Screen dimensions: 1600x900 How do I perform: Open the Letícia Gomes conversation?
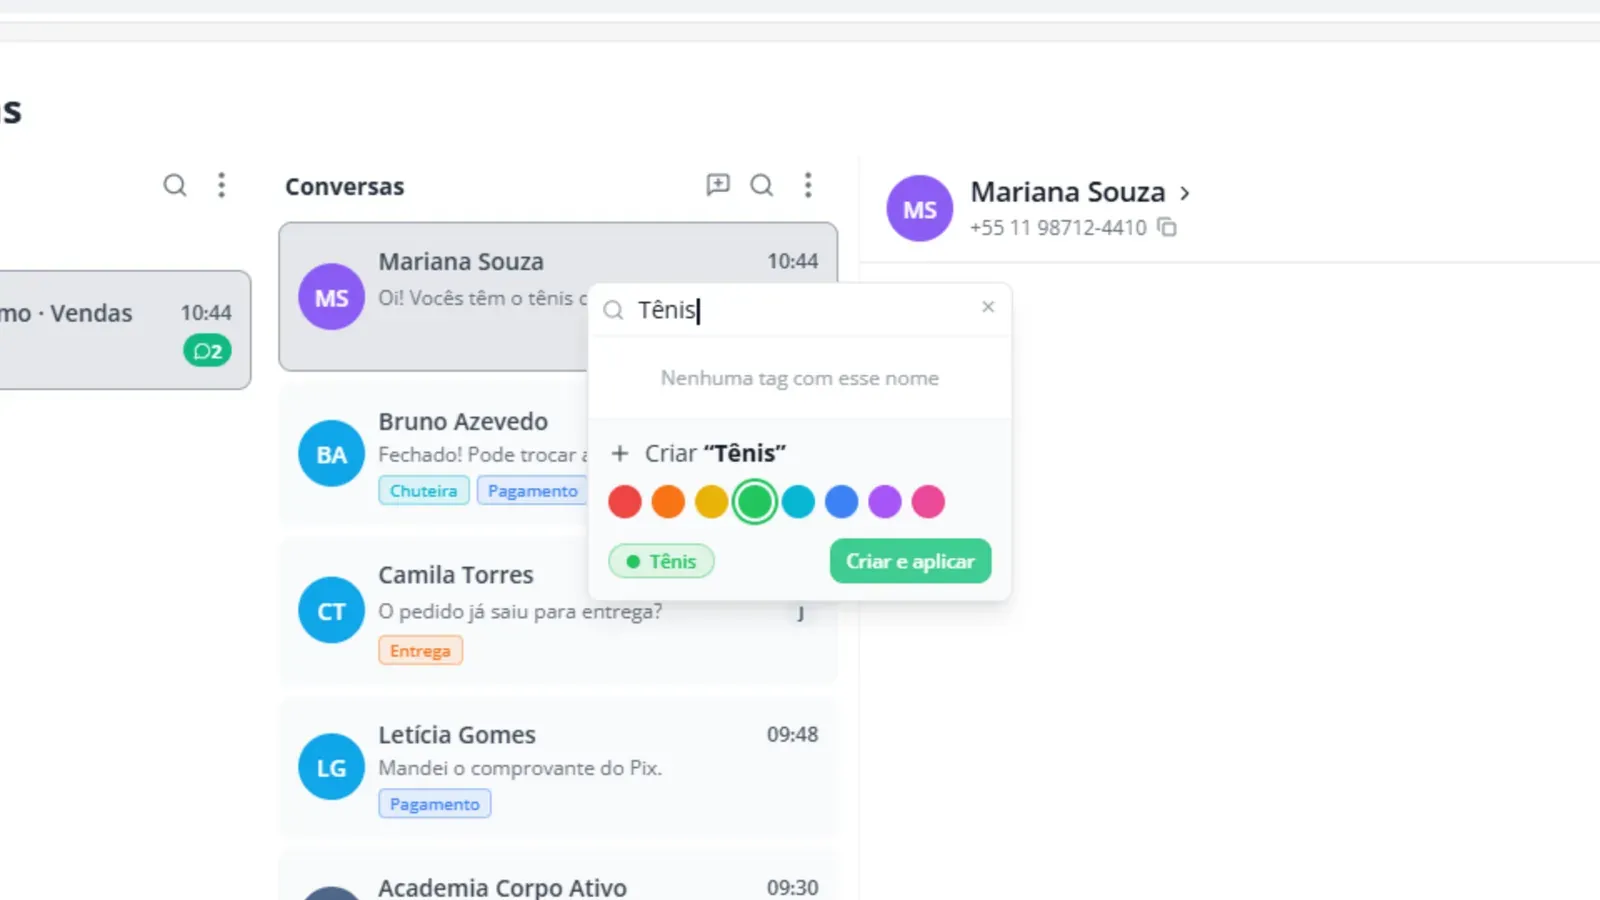[558, 767]
